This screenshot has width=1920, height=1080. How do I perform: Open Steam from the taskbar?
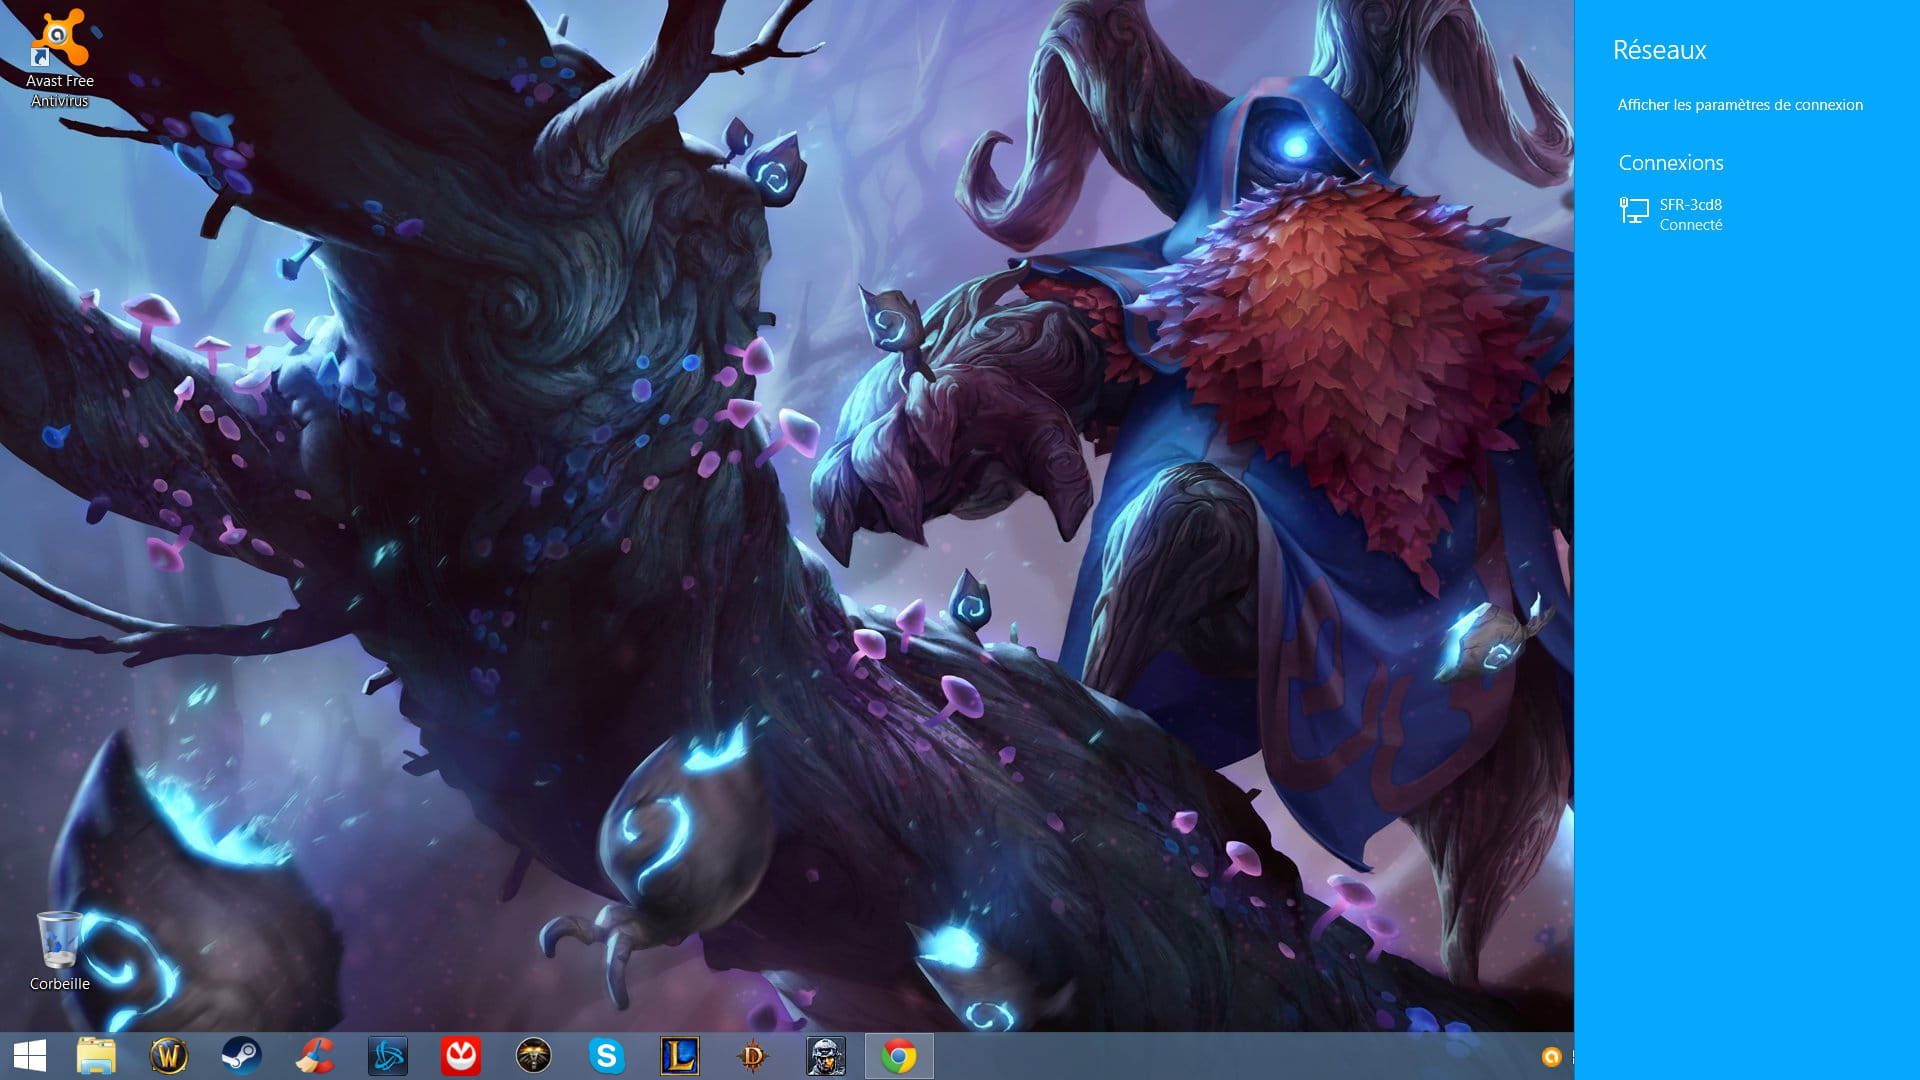[x=241, y=1056]
